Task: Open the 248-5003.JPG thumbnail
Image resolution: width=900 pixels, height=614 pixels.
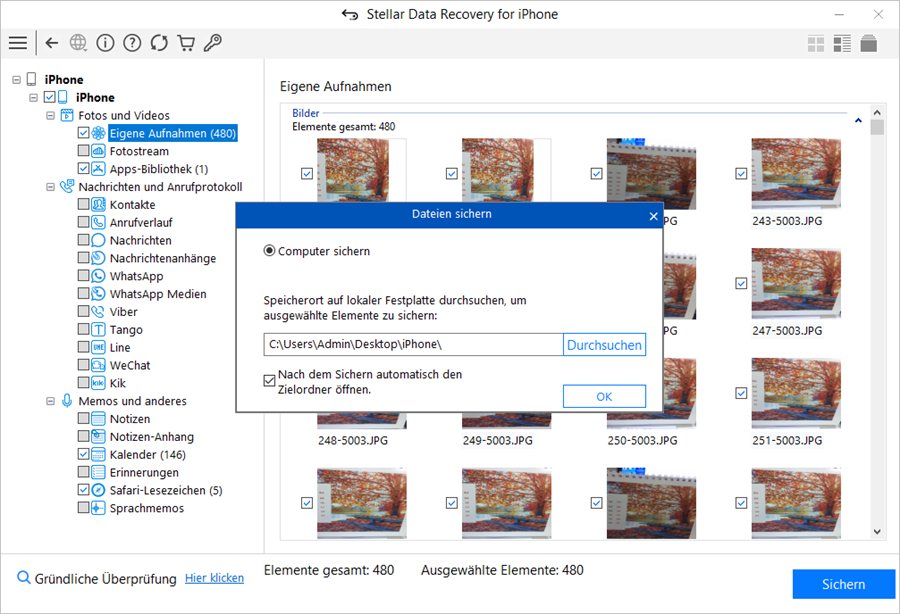Action: 362,421
